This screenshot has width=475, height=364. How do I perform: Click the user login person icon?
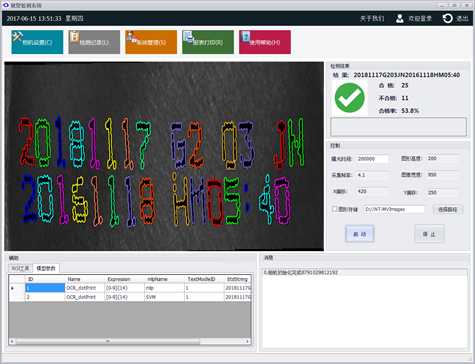(x=399, y=18)
